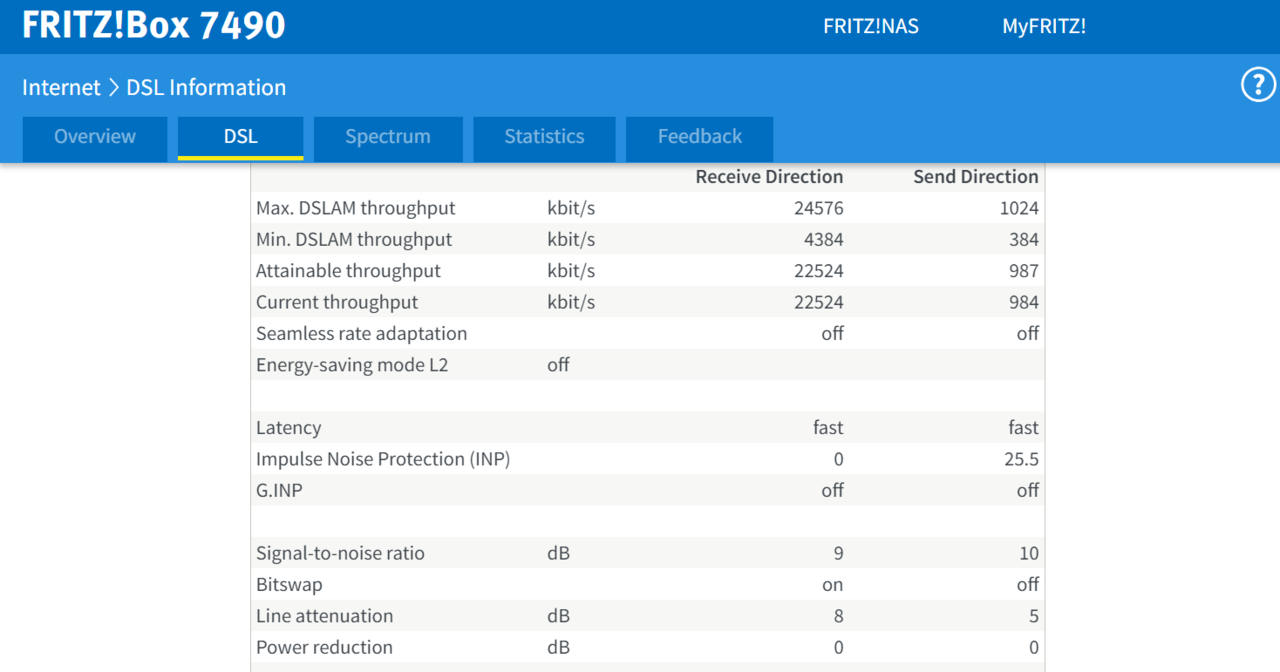This screenshot has width=1280, height=672.
Task: Select the kbit/s unit for Max. DSLAM throughput
Action: click(571, 208)
